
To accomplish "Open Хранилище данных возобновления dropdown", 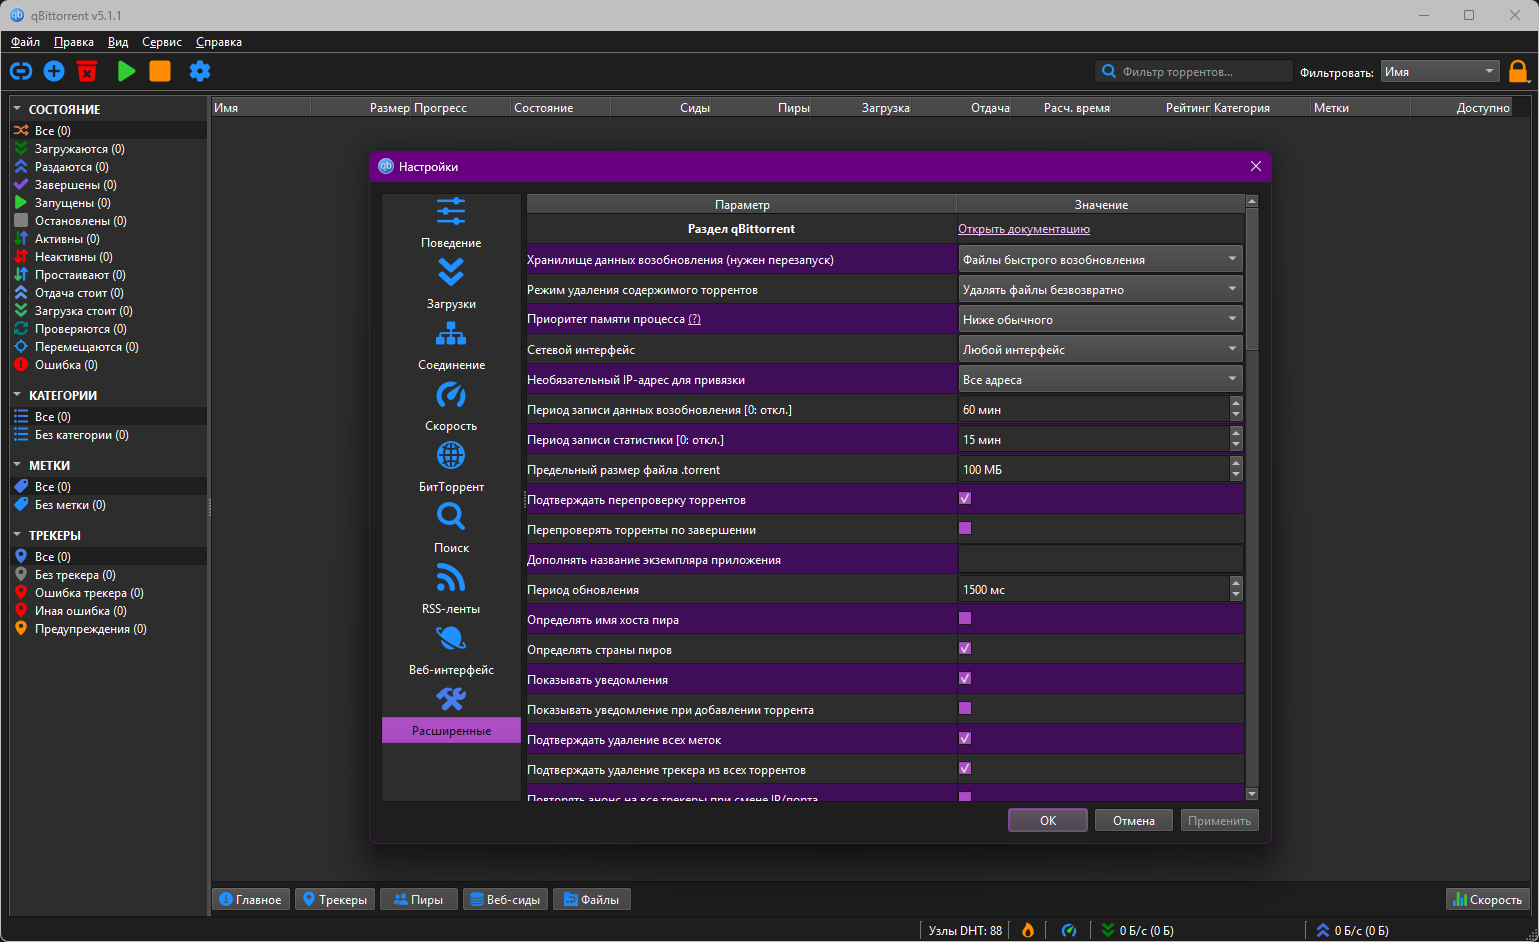I will point(1100,259).
